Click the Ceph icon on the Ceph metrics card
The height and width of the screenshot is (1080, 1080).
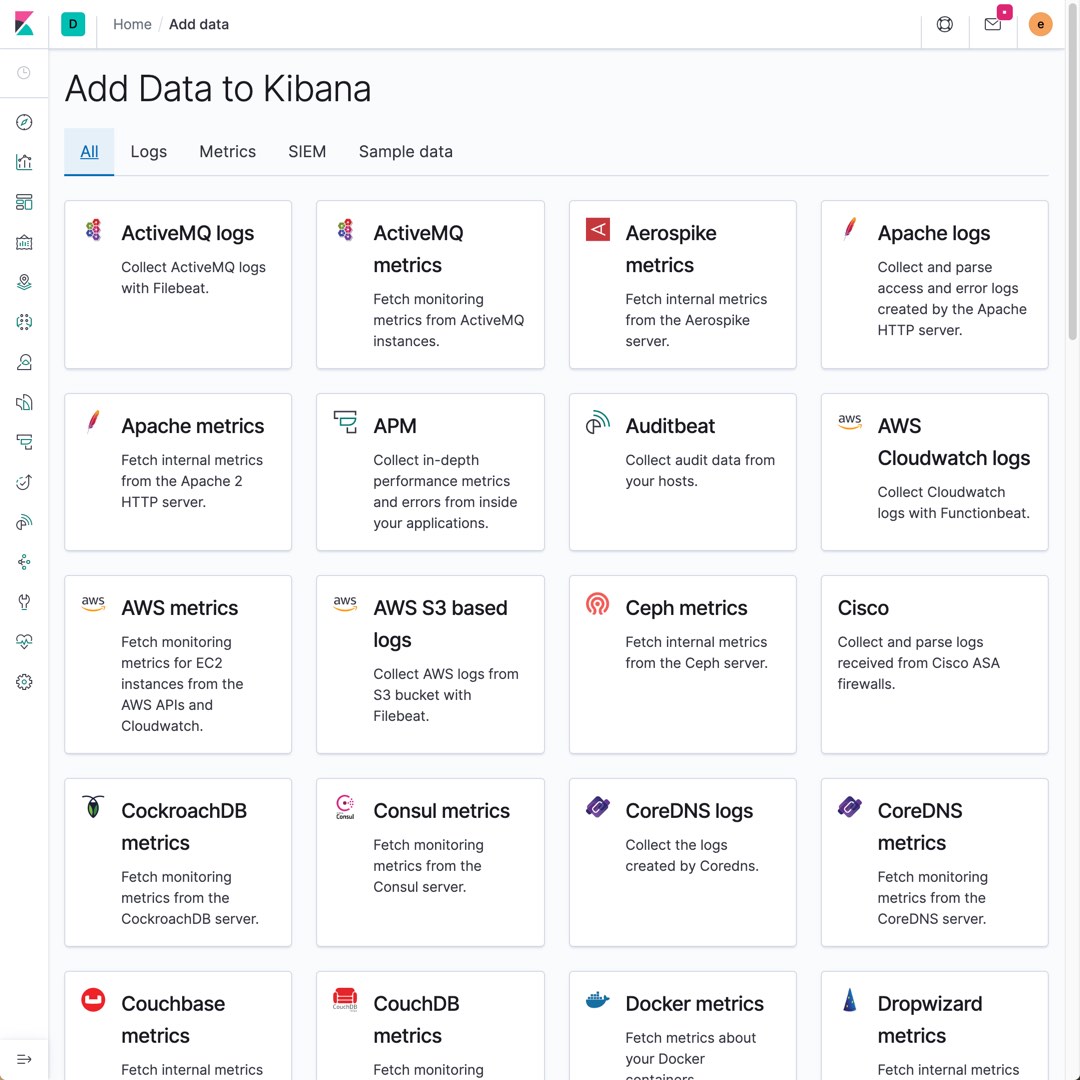[x=597, y=604]
